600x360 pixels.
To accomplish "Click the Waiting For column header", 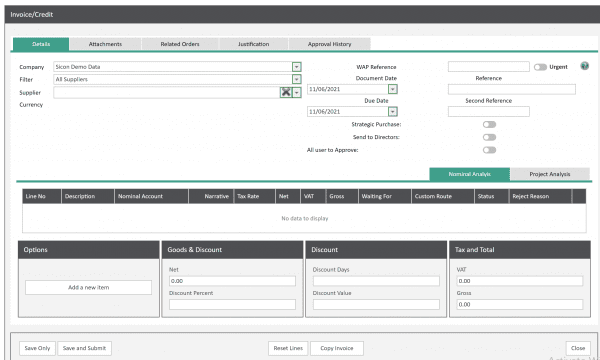I will click(x=385, y=196).
